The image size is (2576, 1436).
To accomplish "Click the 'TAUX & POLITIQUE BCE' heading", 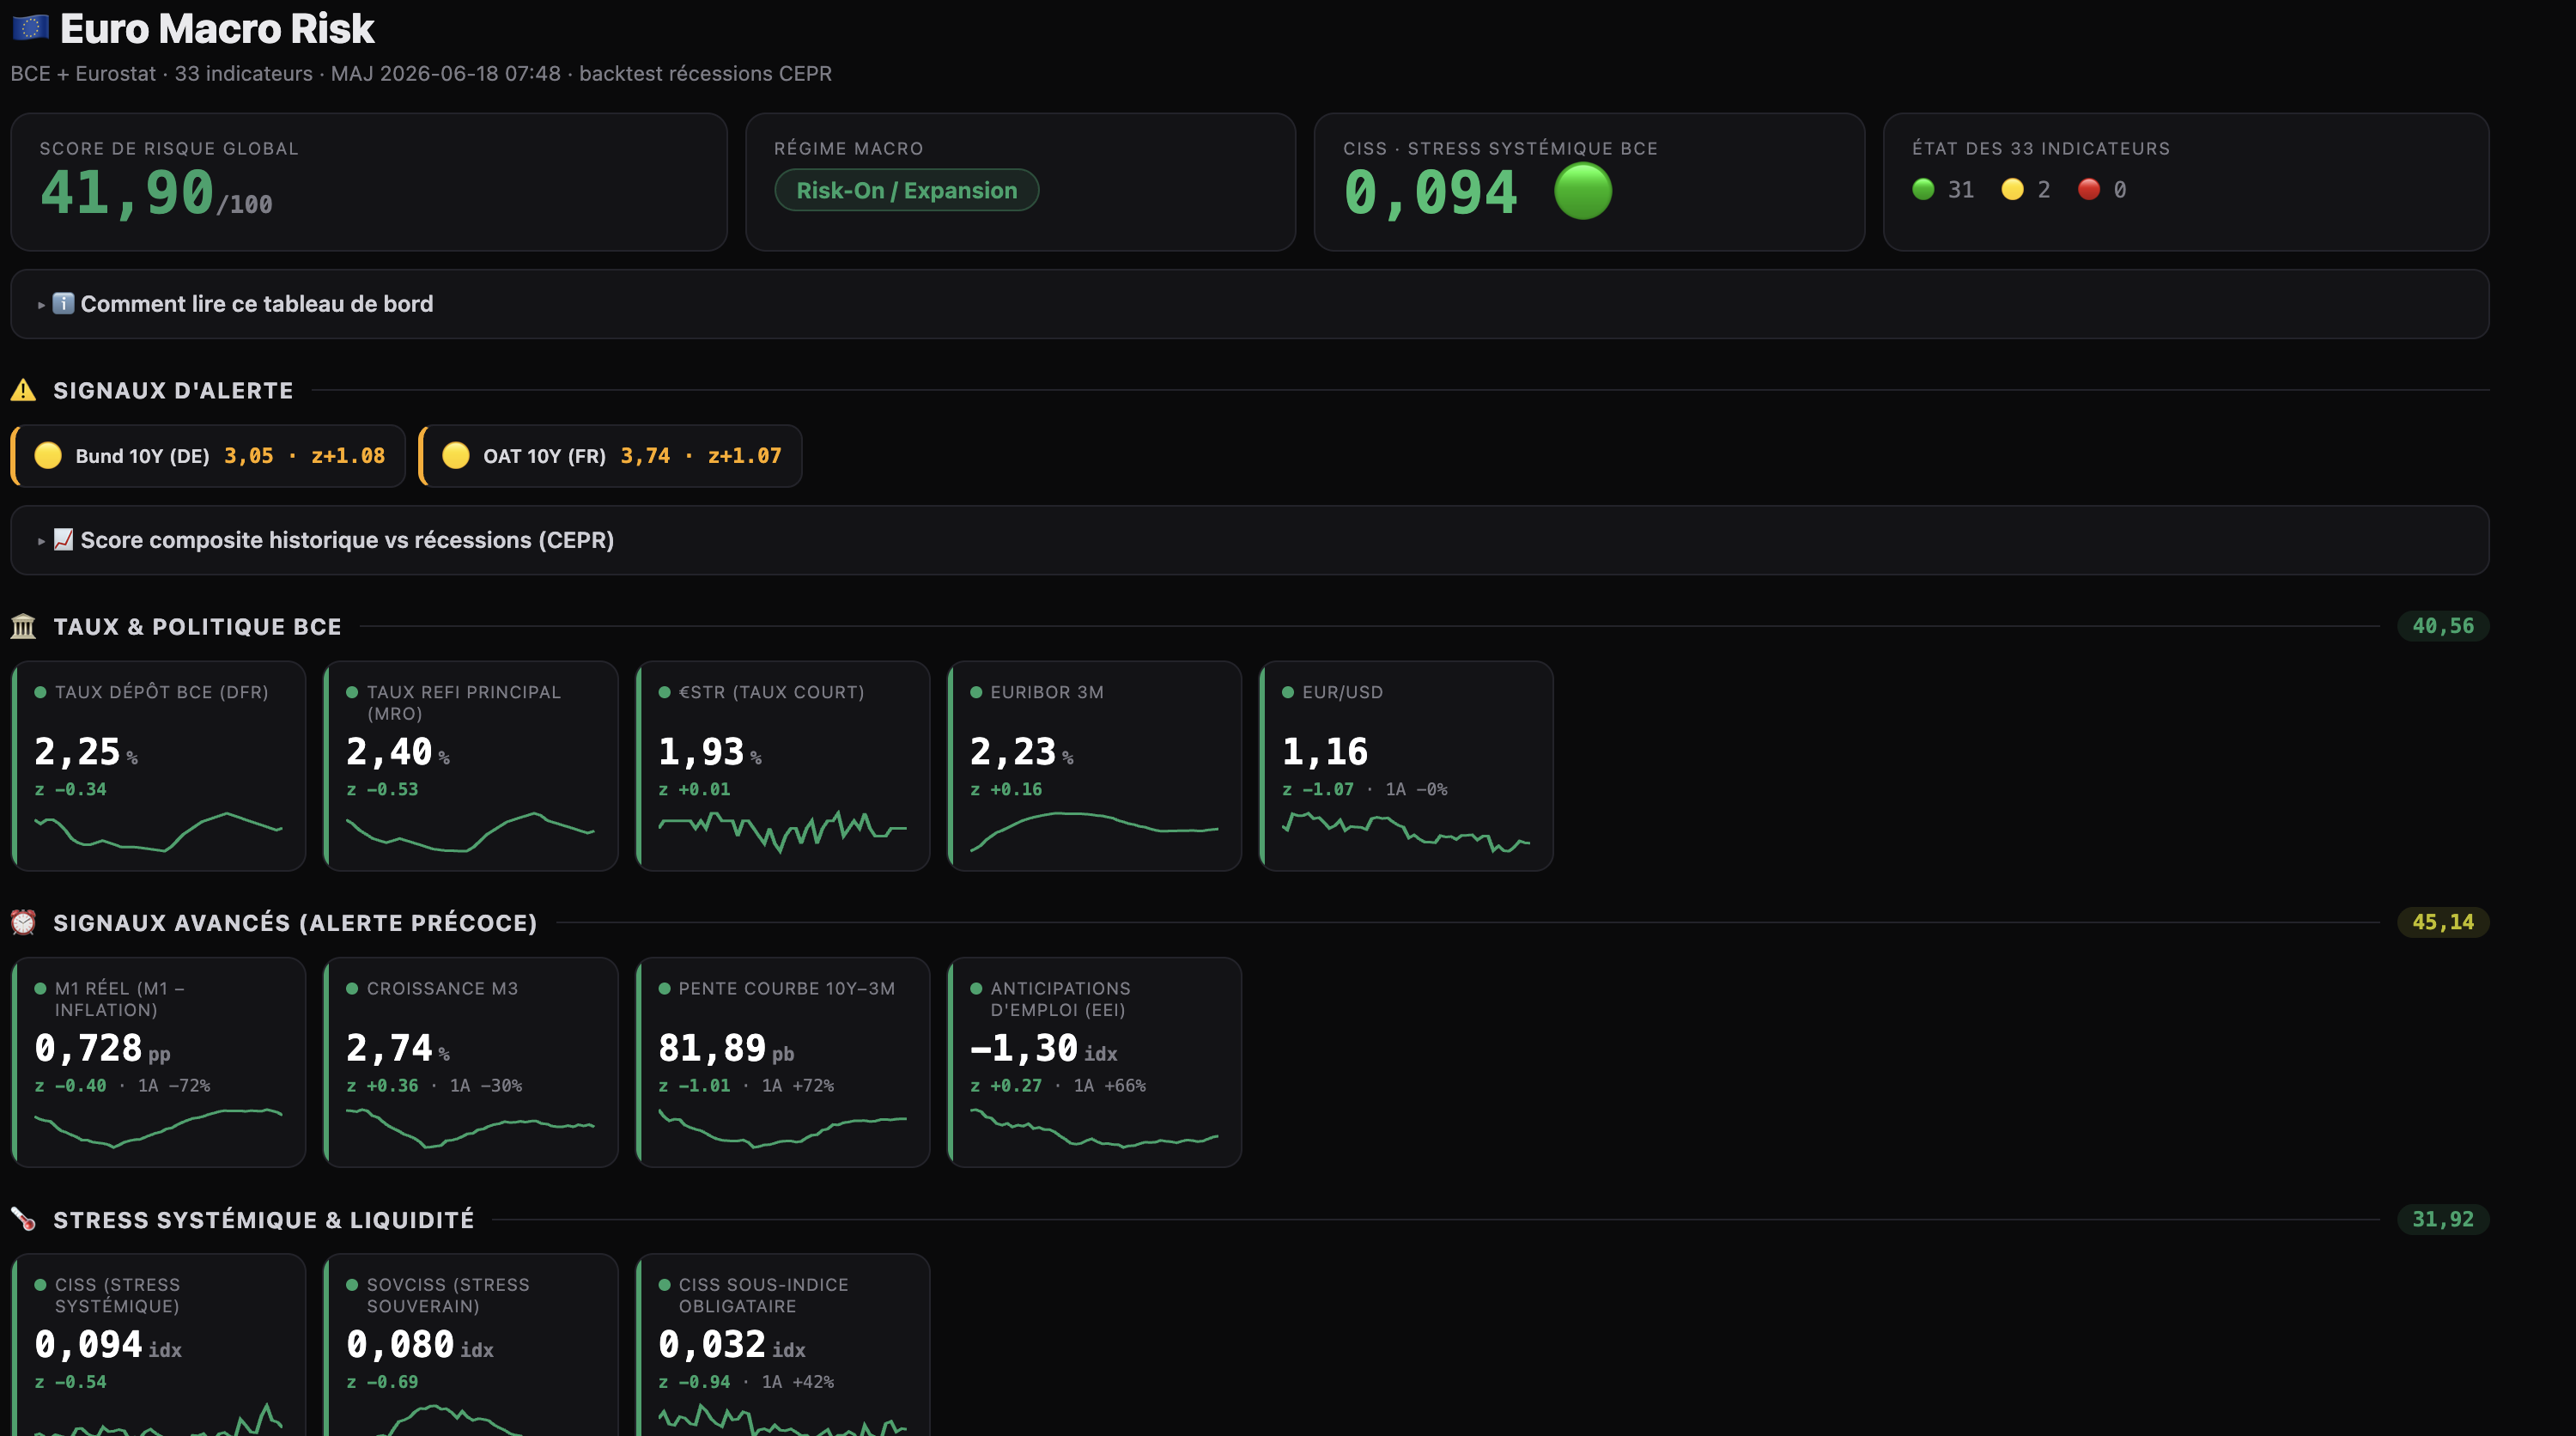I will 197,627.
